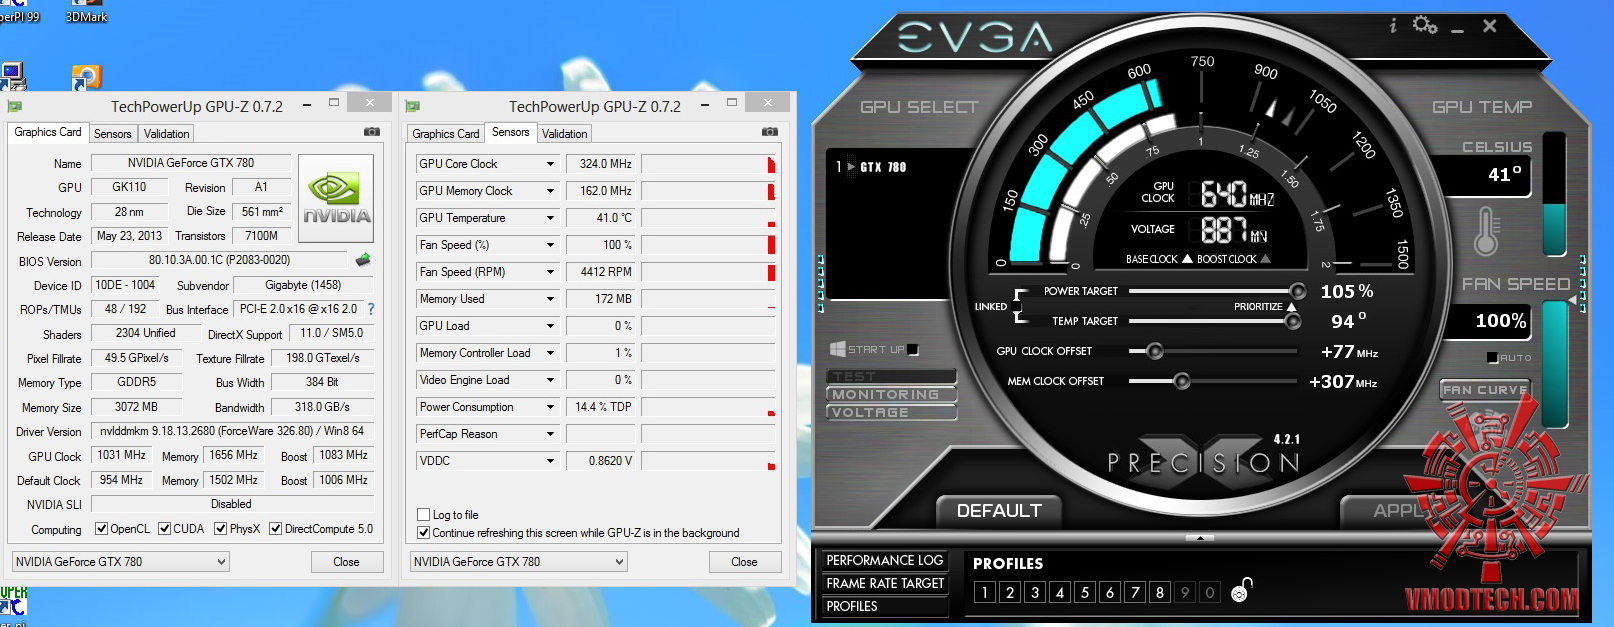Click GPU-Z app icon in left window title bar

[15, 106]
